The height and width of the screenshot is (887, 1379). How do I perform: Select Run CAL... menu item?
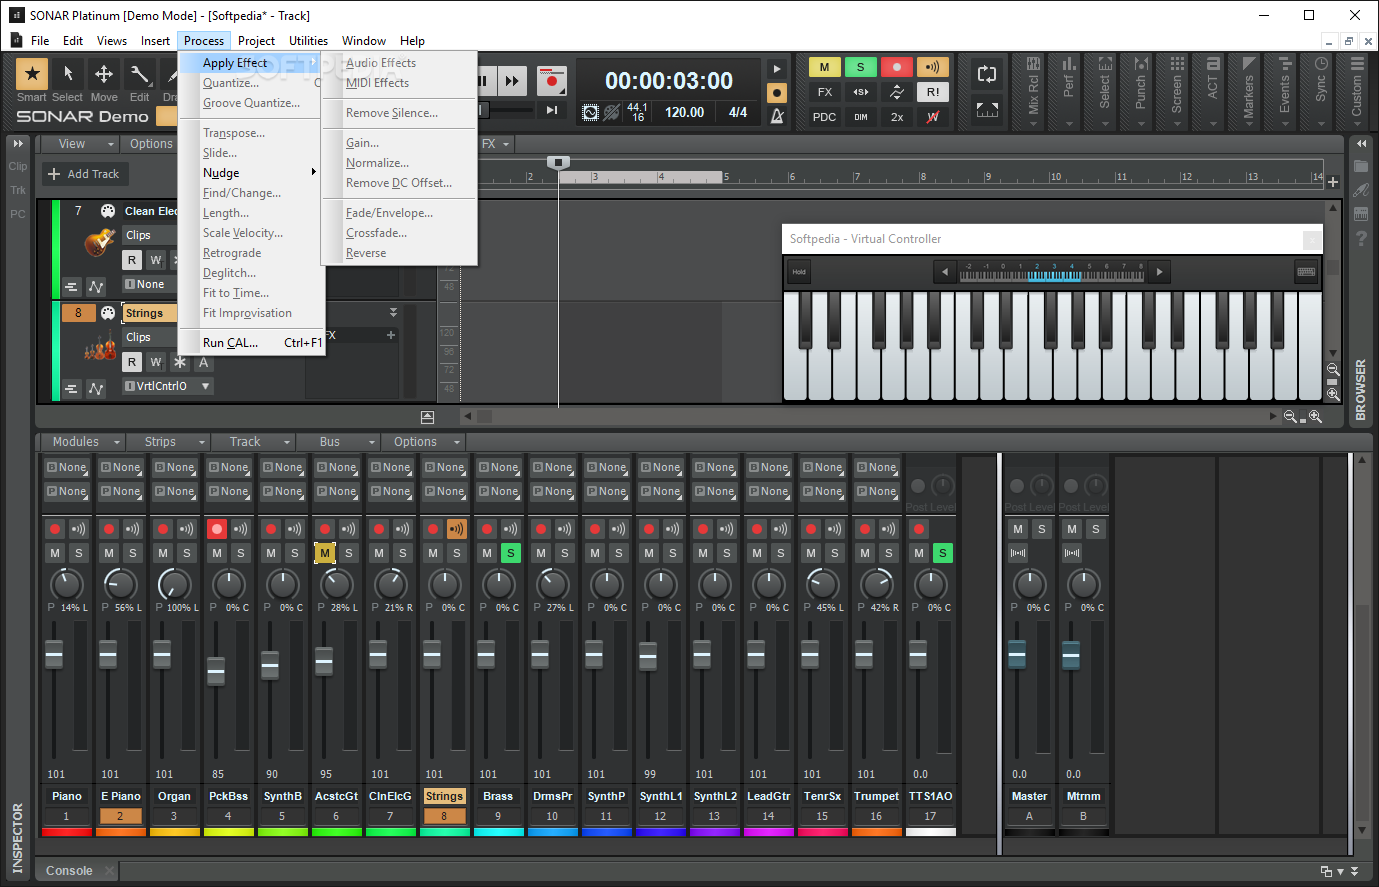pos(251,343)
